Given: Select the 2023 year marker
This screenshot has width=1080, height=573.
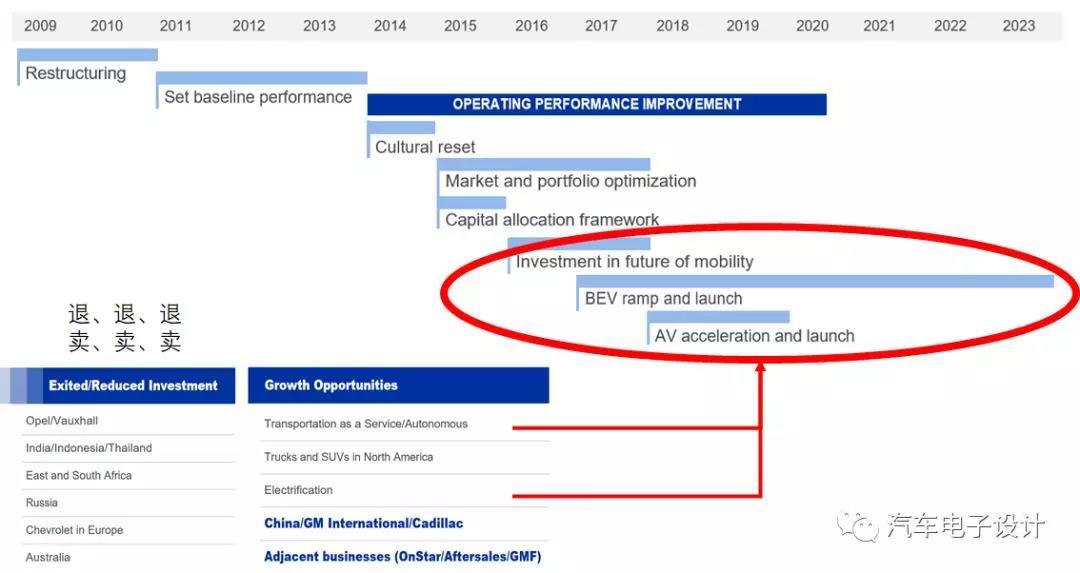Looking at the screenshot, I should (x=1019, y=26).
